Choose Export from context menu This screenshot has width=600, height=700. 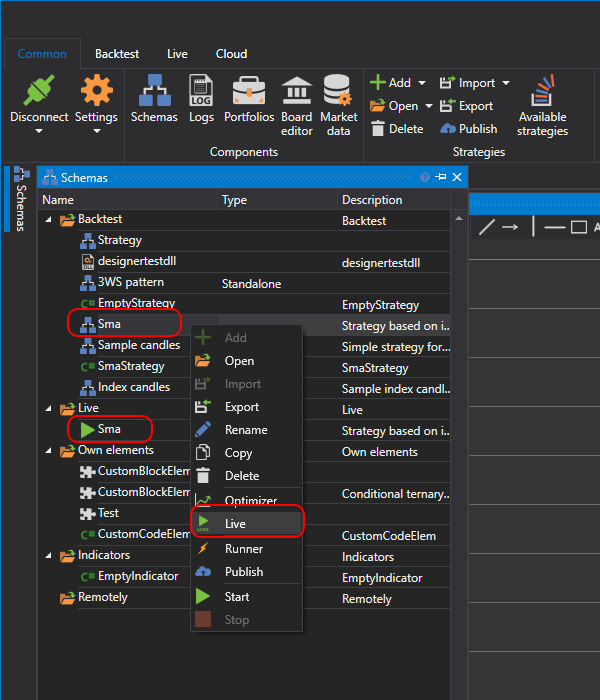click(x=246, y=407)
